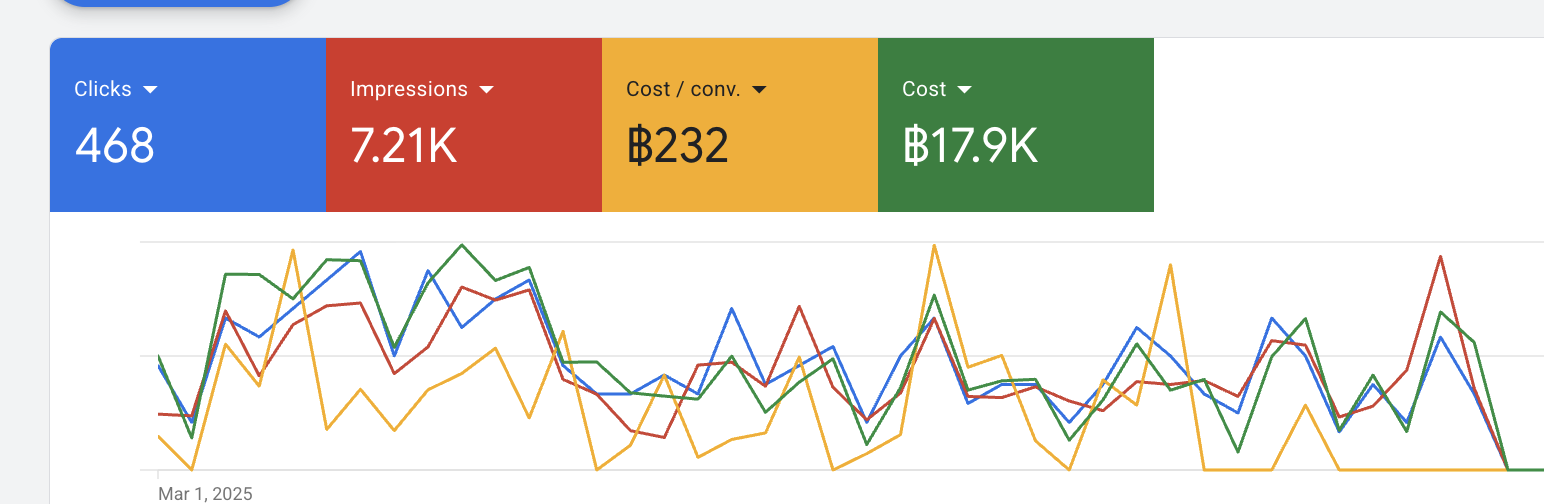Viewport: 1544px width, 504px height.
Task: Select the yellow Cost / conv. scorecard
Action: 740,125
